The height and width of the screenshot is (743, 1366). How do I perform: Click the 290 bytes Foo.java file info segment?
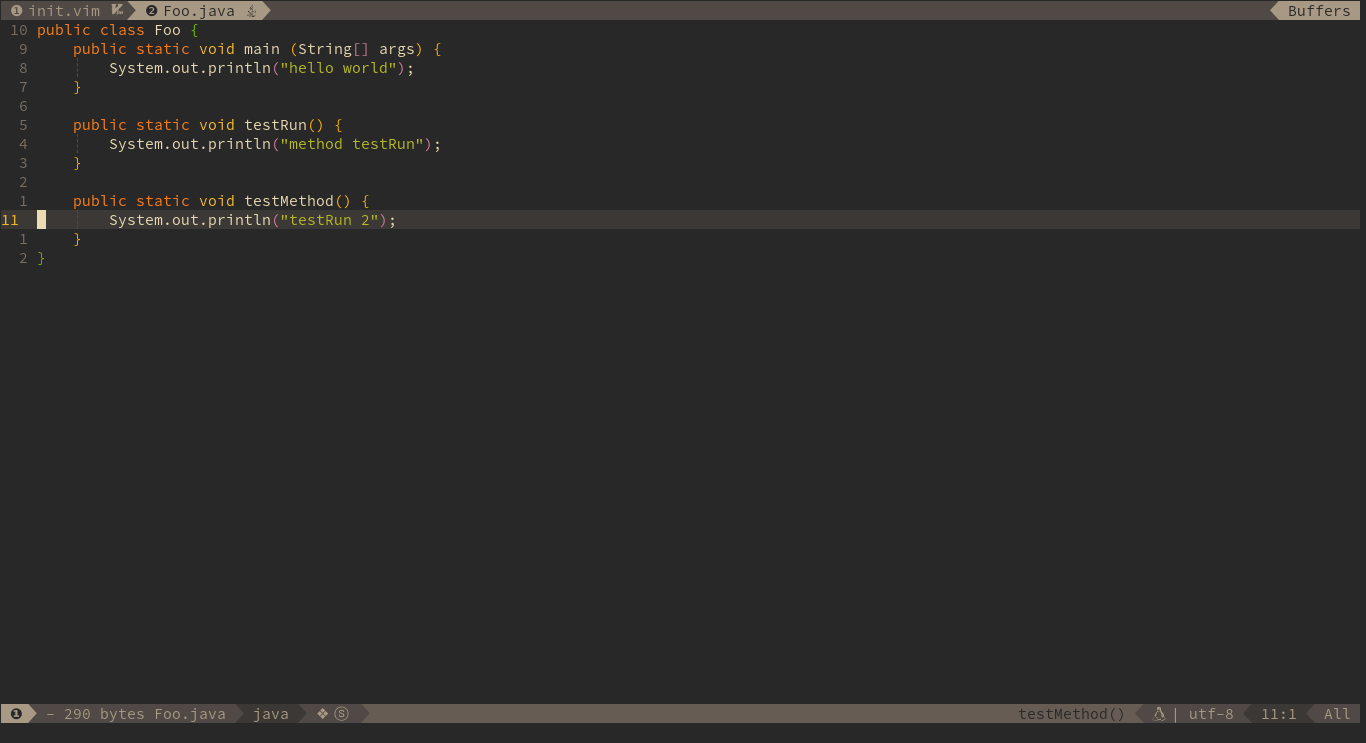[136, 714]
